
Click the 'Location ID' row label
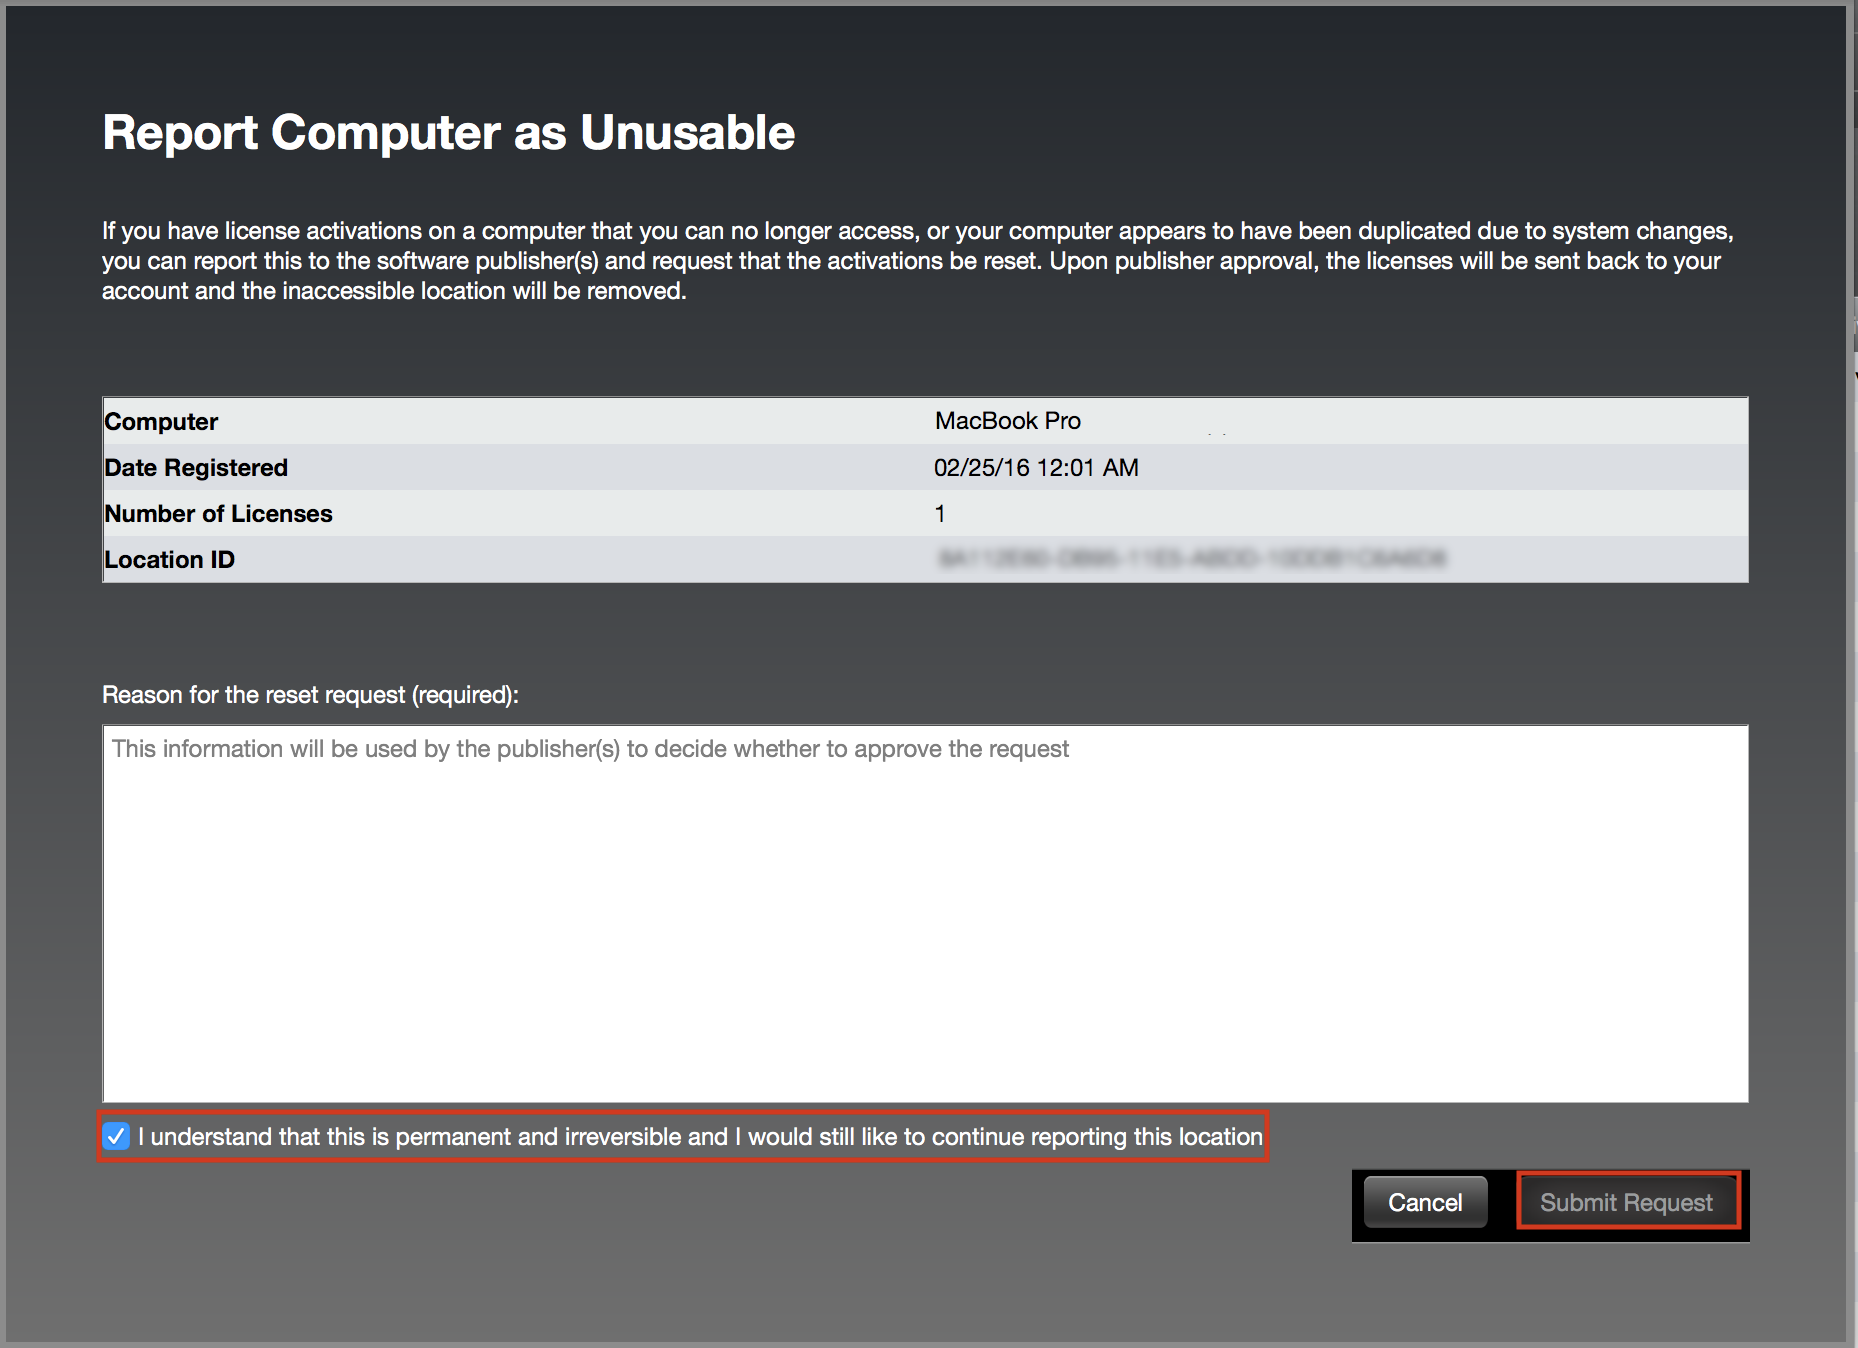[x=169, y=560]
